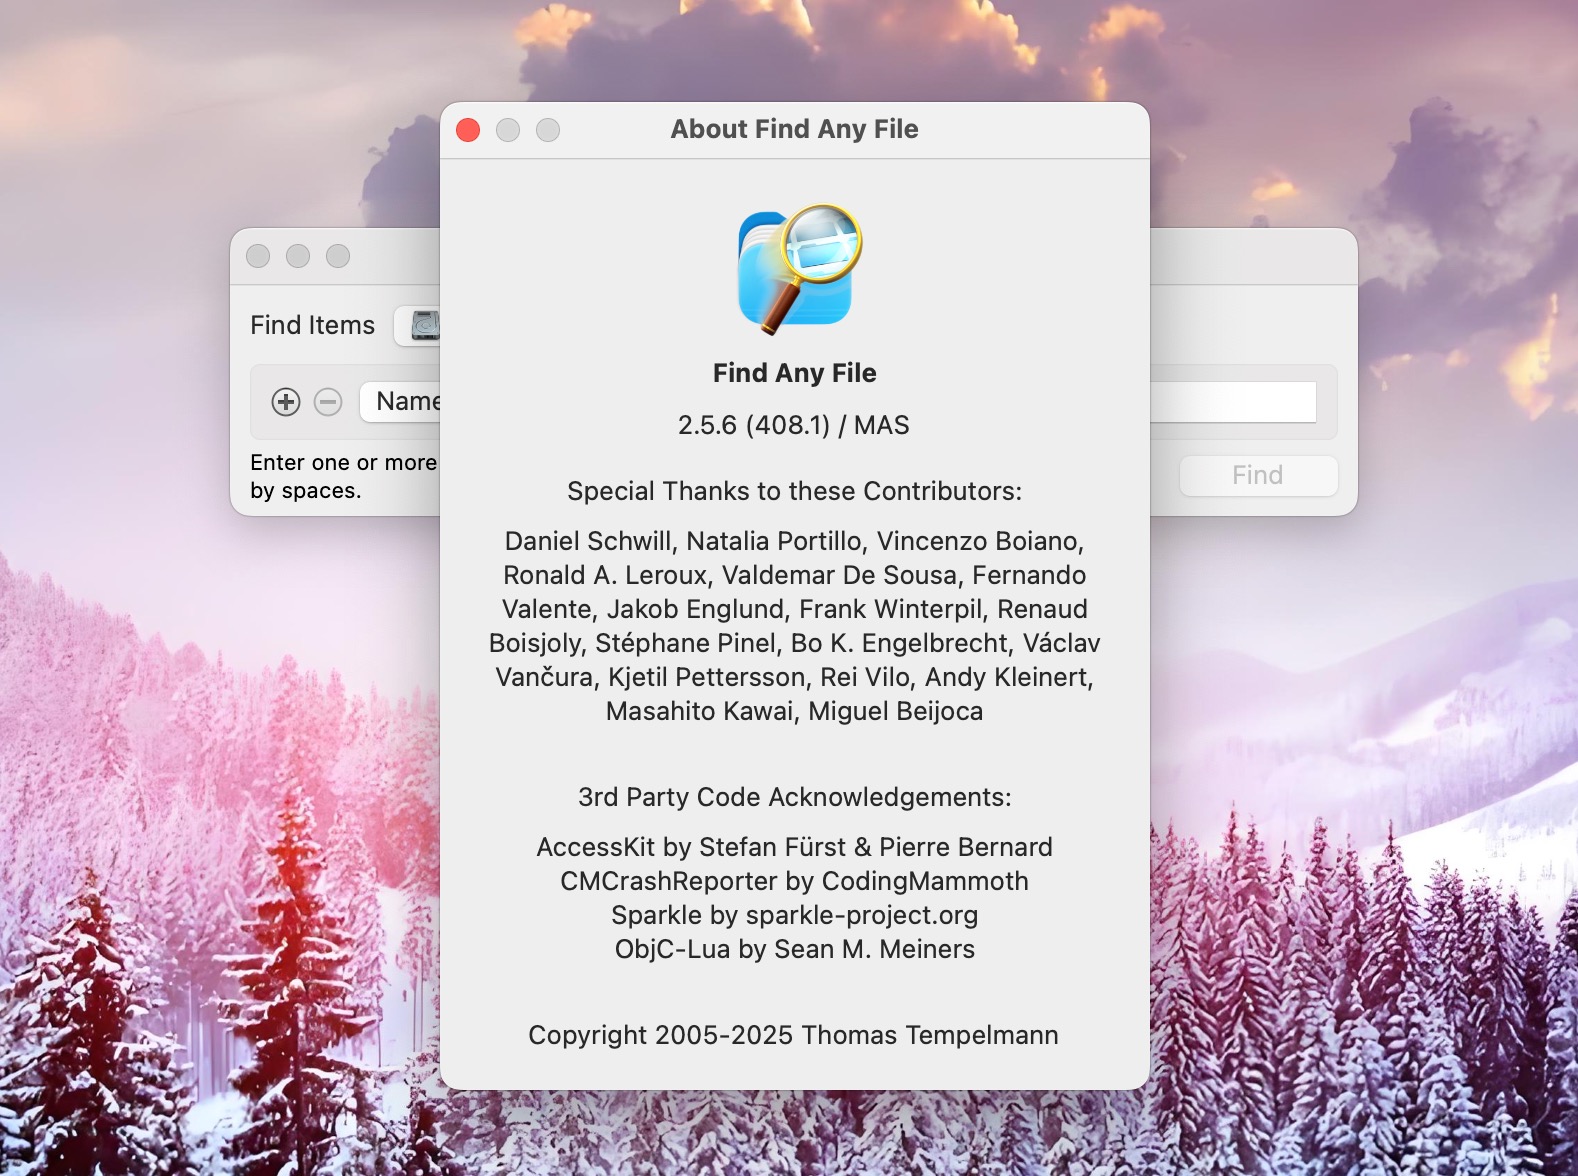Click the Find Any File app name text
Viewport: 1578px width, 1176px height.
(795, 373)
